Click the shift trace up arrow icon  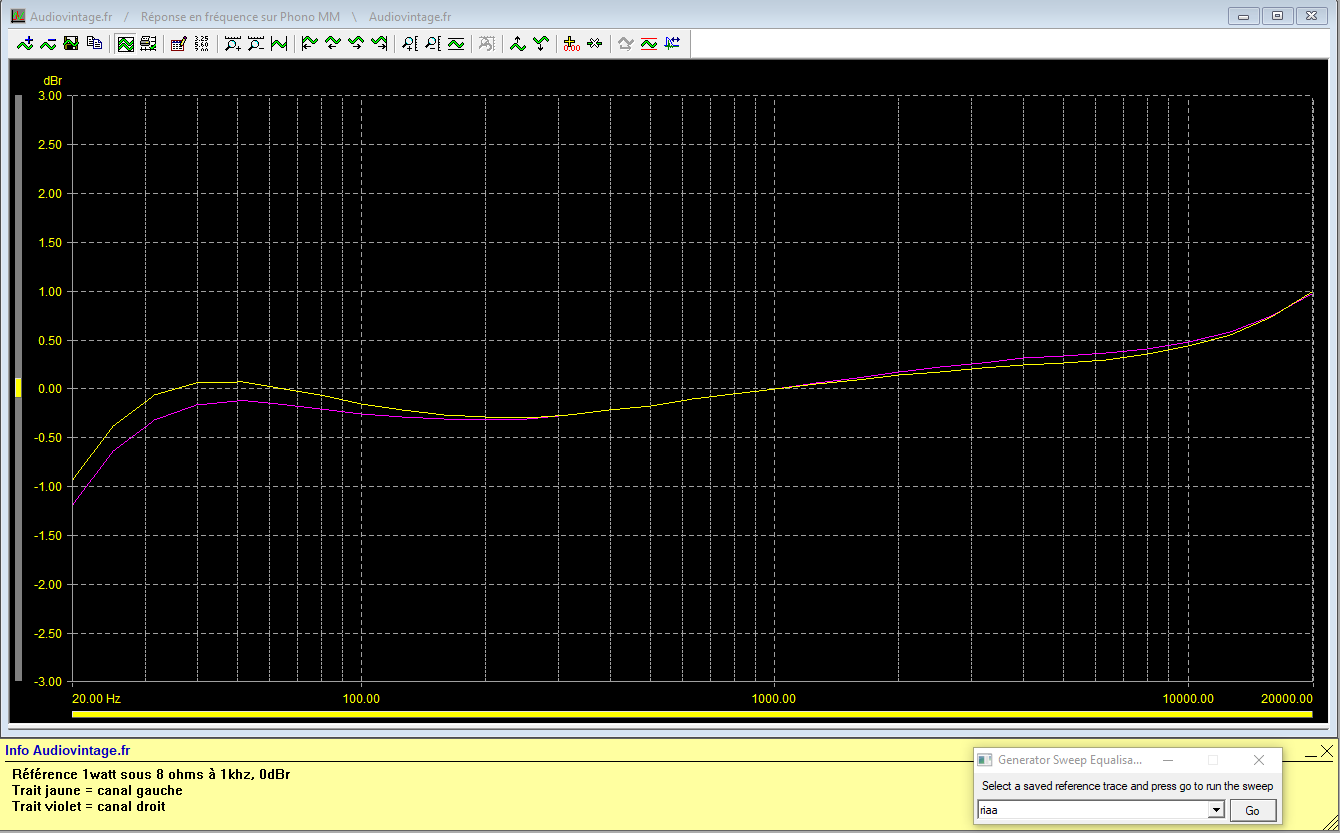tap(518, 43)
